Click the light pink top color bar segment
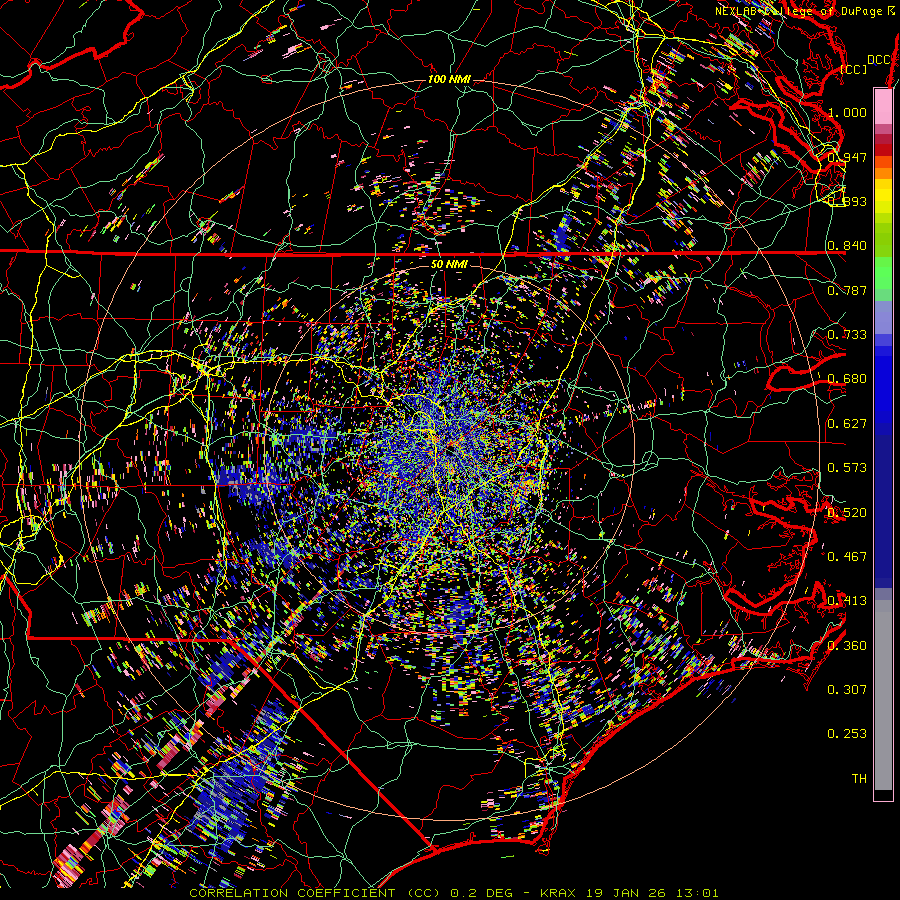The width and height of the screenshot is (900, 900). [883, 106]
